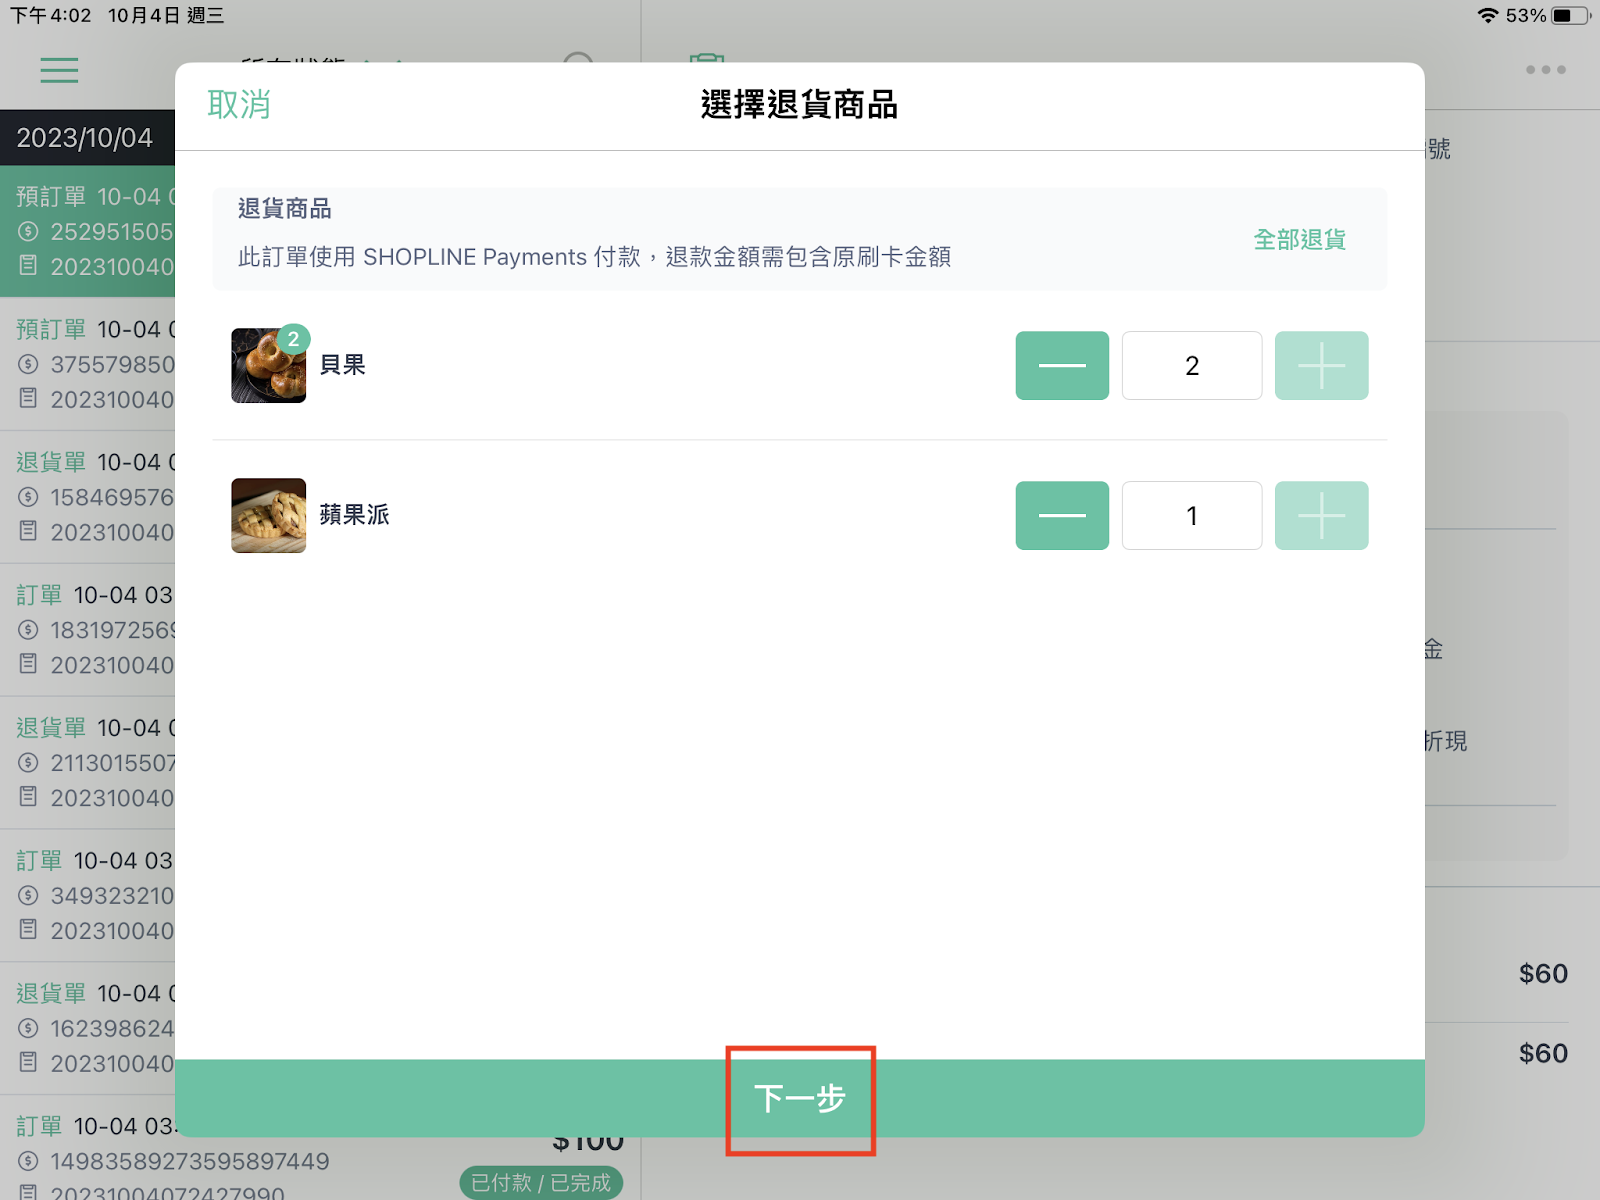Click the 10月4日 週三 date in status bar

point(166,15)
